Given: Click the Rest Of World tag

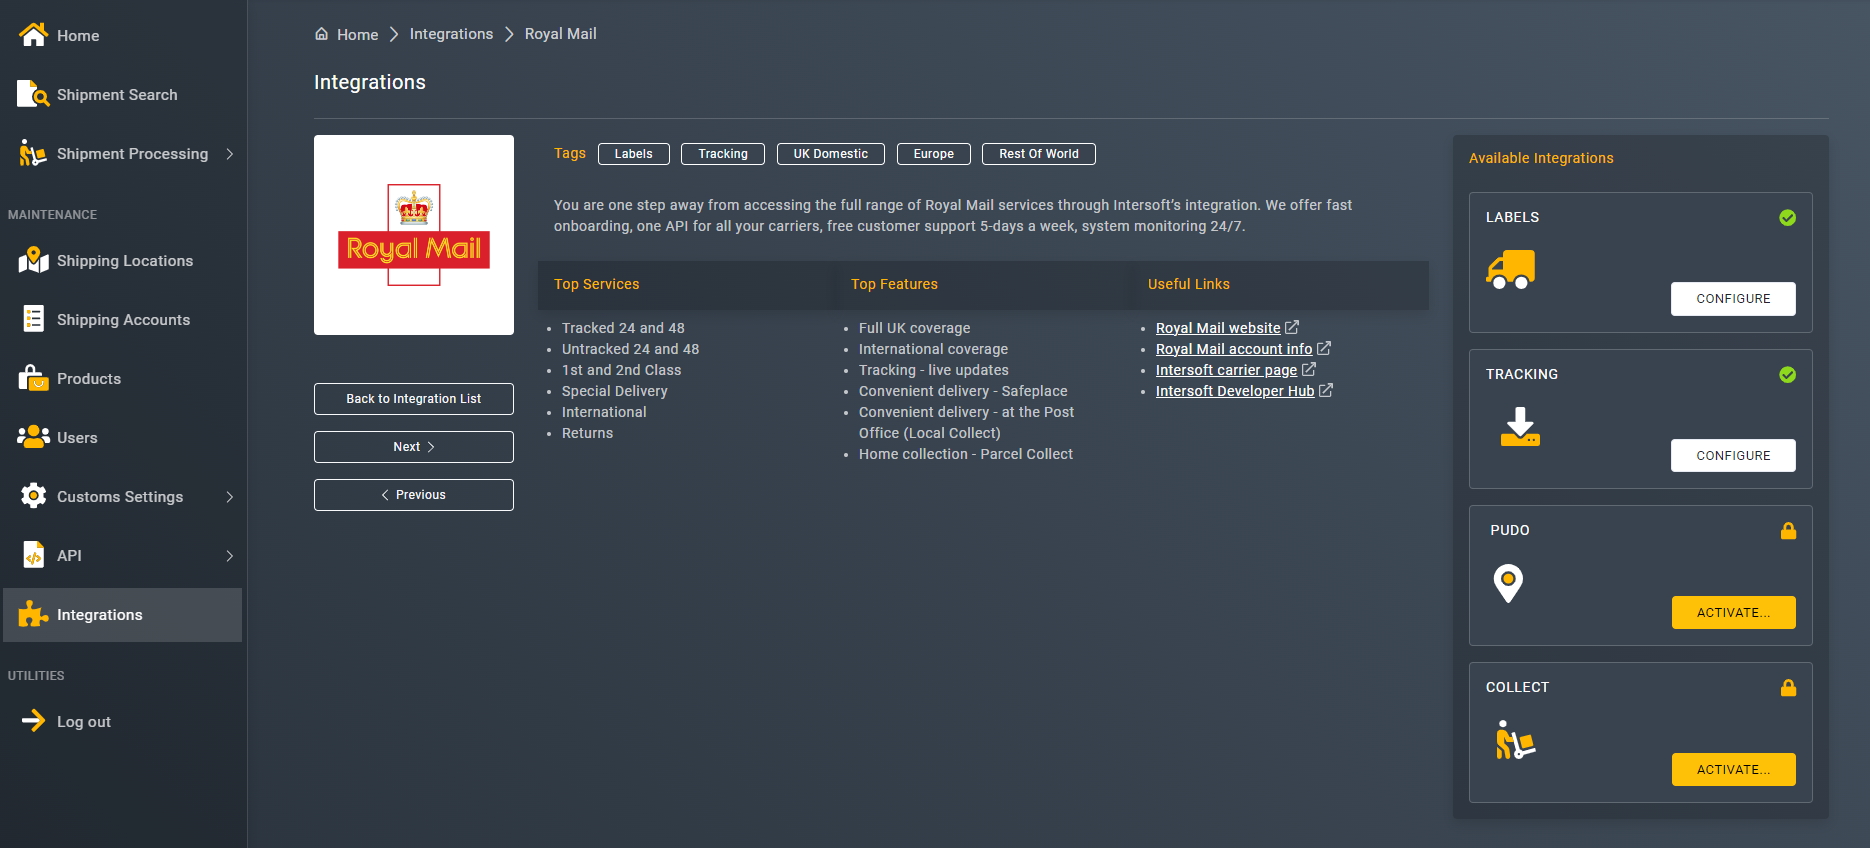Looking at the screenshot, I should tap(1039, 154).
